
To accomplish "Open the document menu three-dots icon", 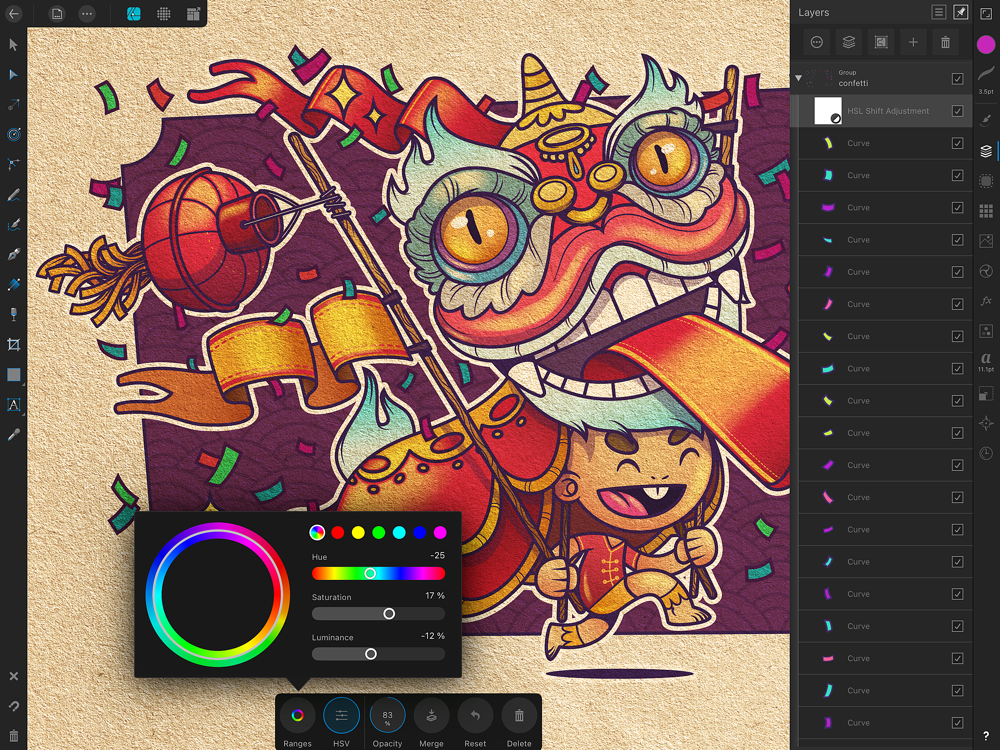I will tap(87, 13).
